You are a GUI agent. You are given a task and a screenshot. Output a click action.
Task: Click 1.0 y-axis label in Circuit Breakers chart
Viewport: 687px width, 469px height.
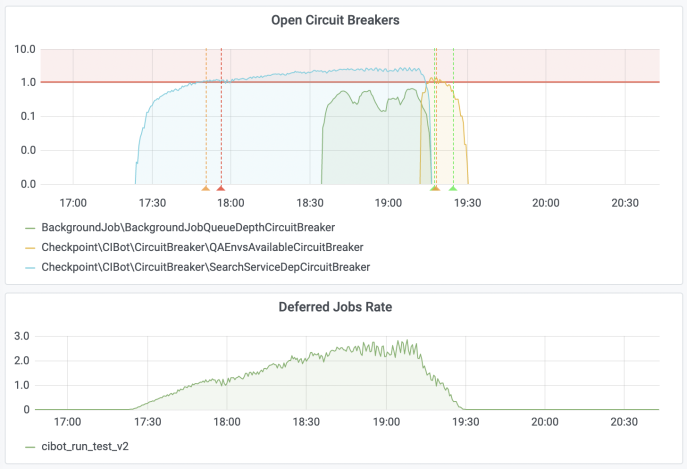tap(28, 82)
